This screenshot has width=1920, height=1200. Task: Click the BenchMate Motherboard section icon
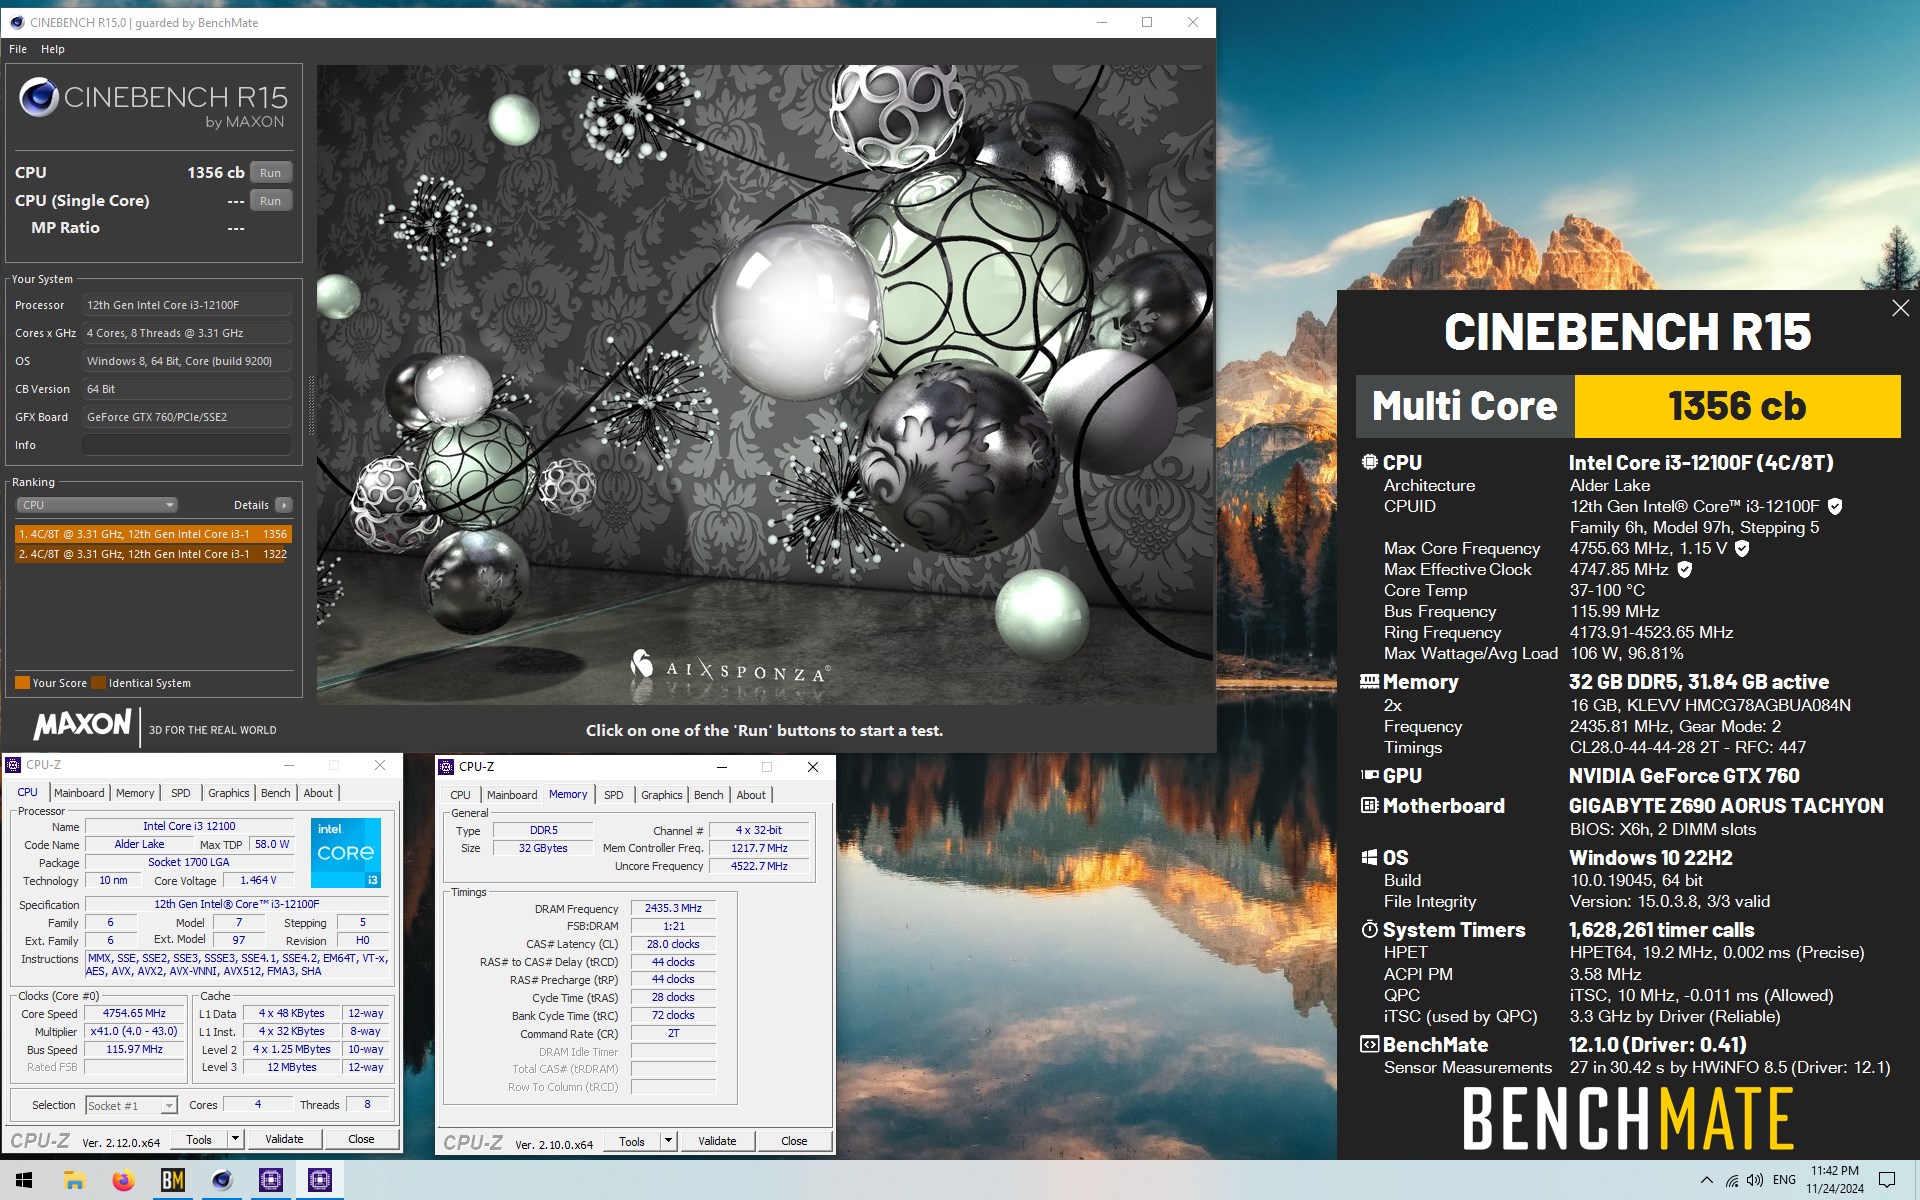[1369, 805]
